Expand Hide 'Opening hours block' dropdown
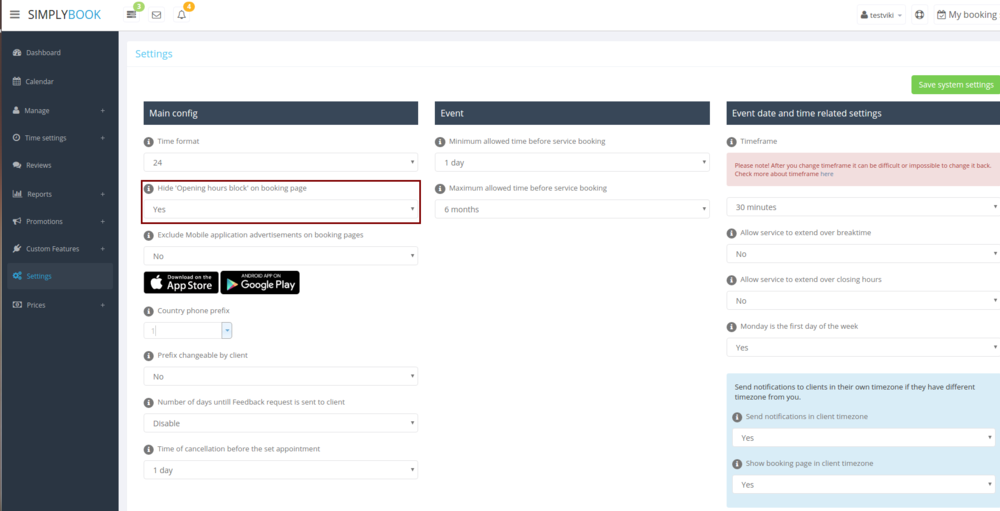The width and height of the screenshot is (1000, 511). 281,209
